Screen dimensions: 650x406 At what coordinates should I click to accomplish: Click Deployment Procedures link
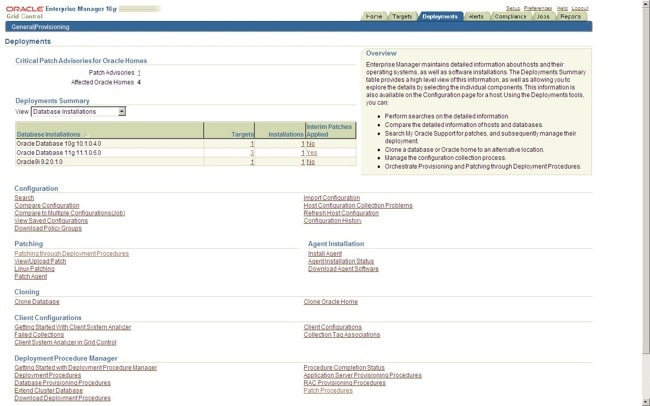click(48, 375)
